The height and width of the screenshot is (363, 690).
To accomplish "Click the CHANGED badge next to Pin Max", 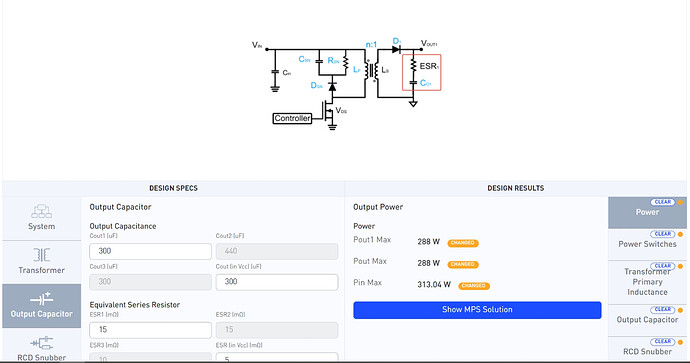I will coord(474,286).
